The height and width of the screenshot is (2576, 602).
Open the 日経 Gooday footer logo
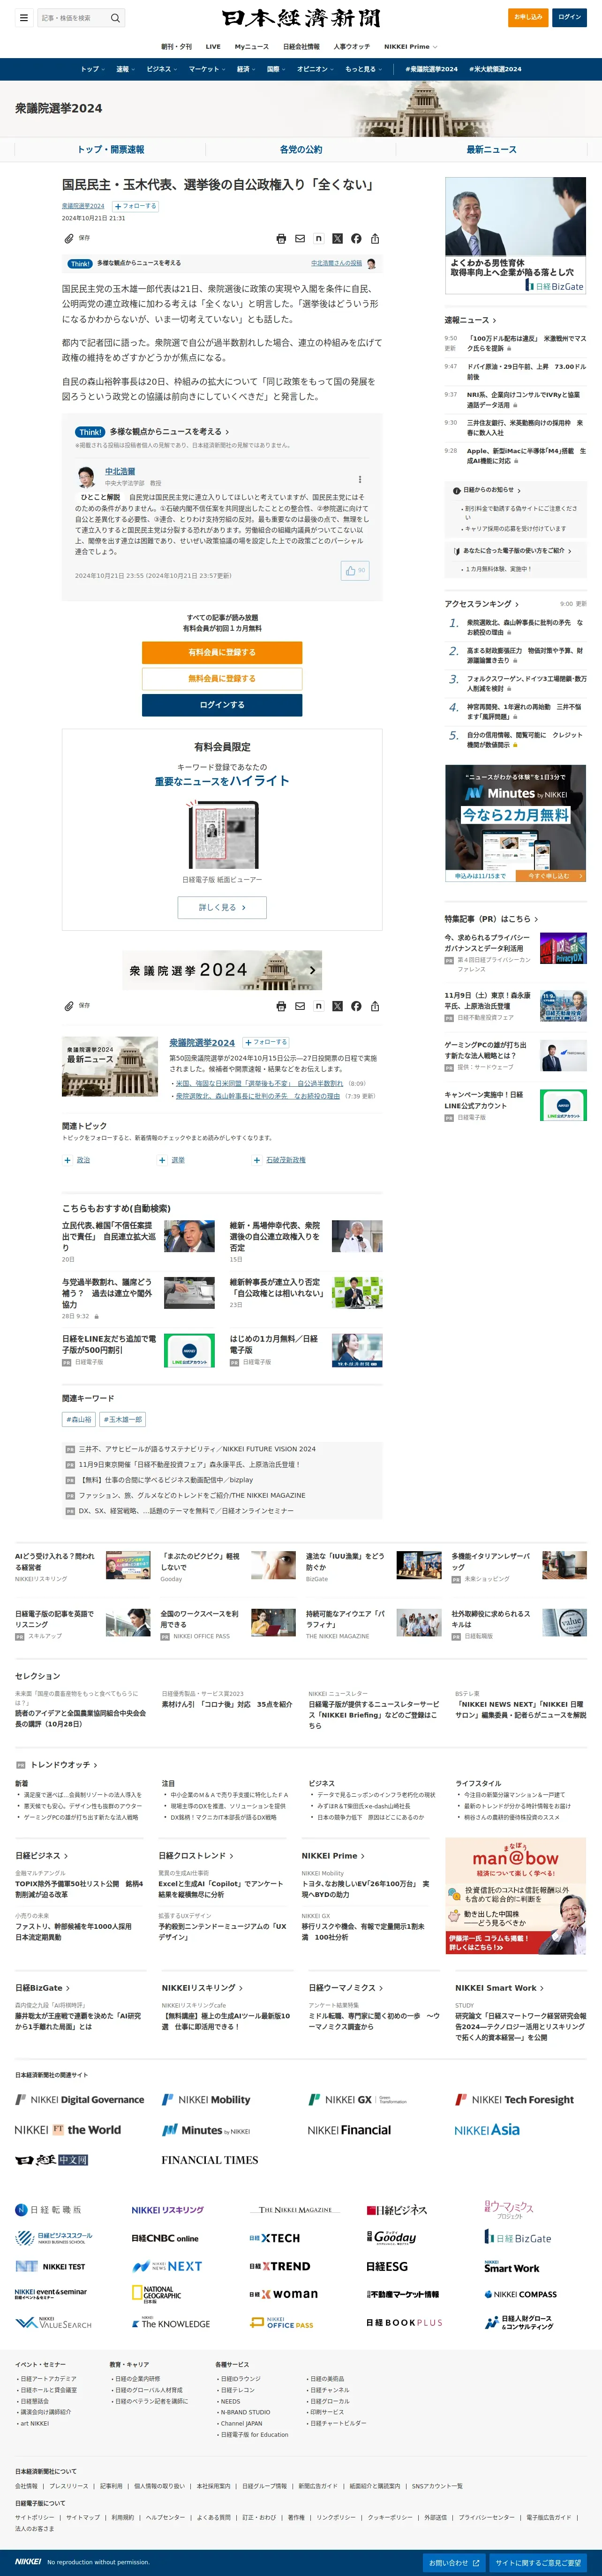click(391, 2237)
